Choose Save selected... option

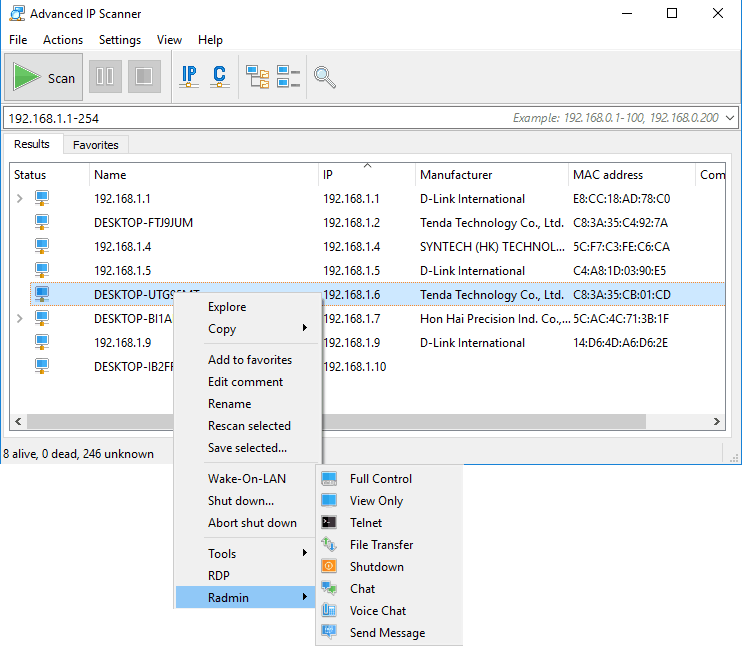pos(246,448)
